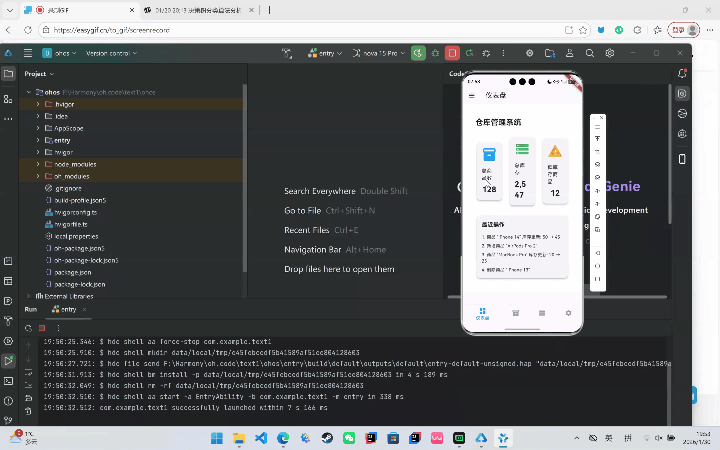720x450 pixels.
Task: Toggle scroll-to-end in Run console
Action: tap(28, 385)
